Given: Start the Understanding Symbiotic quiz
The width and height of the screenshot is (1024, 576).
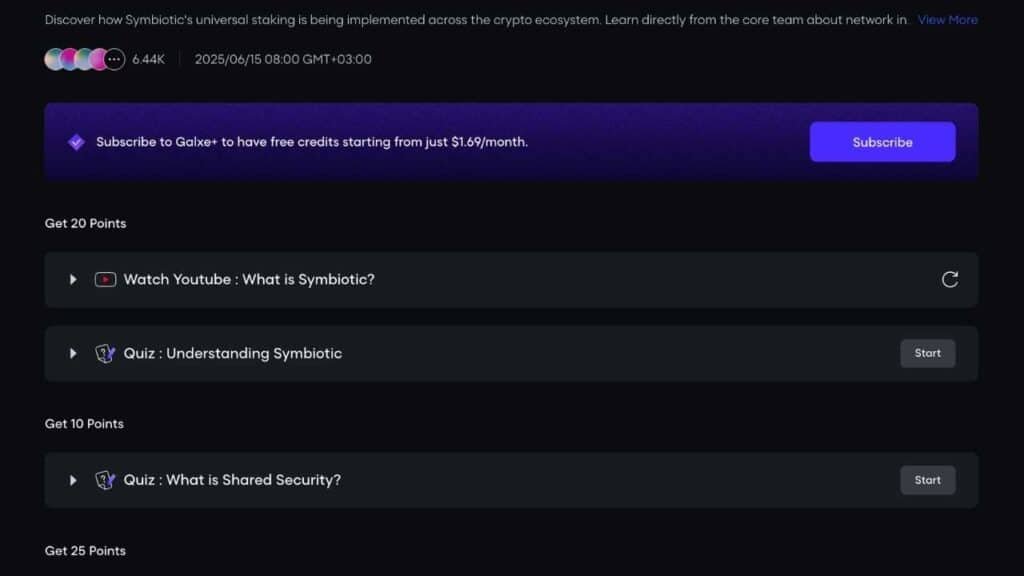Looking at the screenshot, I should 927,353.
